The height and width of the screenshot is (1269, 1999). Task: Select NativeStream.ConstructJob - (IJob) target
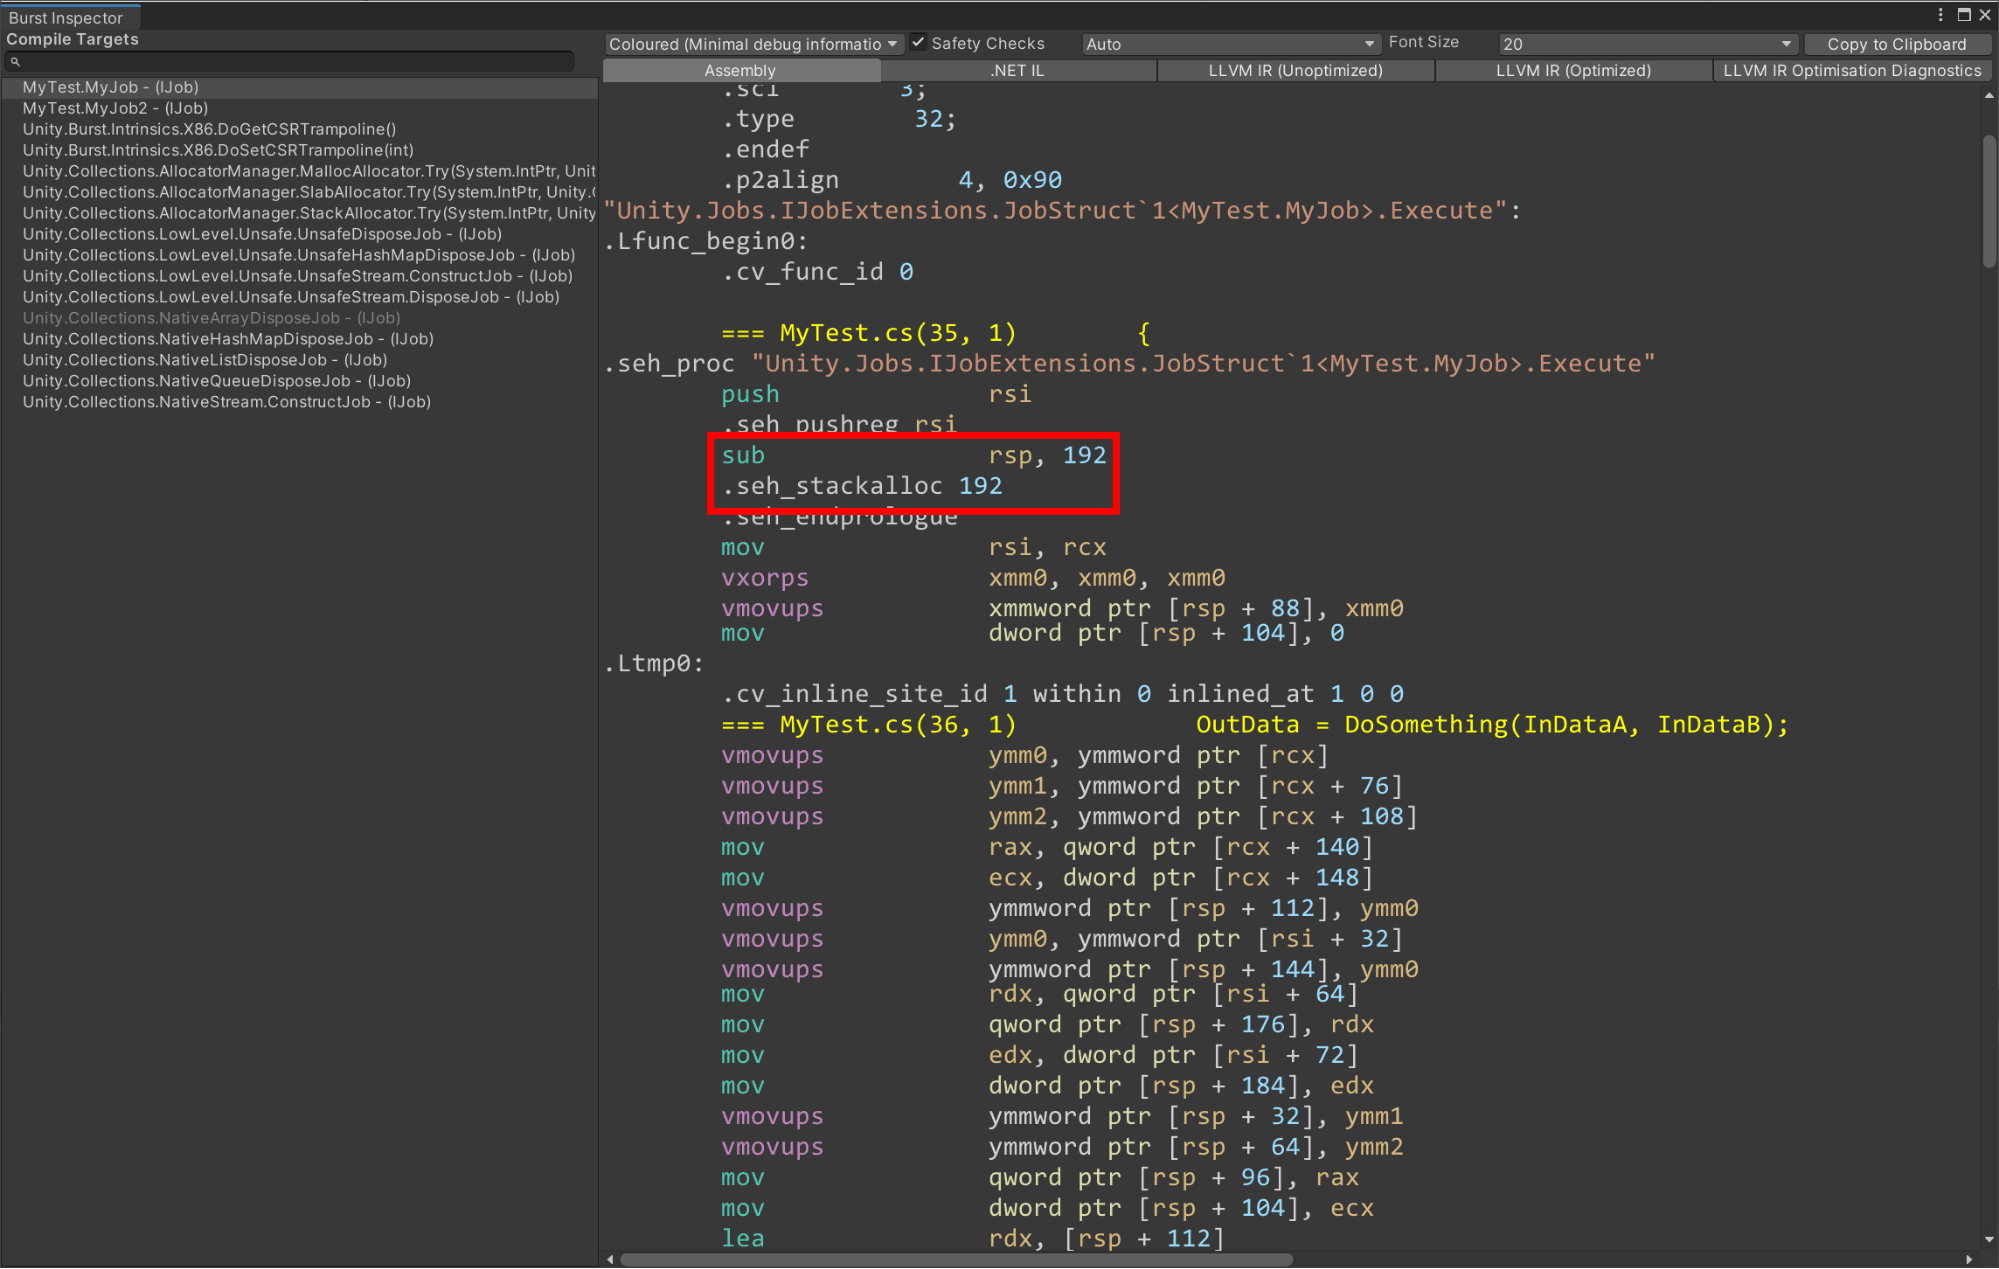[299, 402]
